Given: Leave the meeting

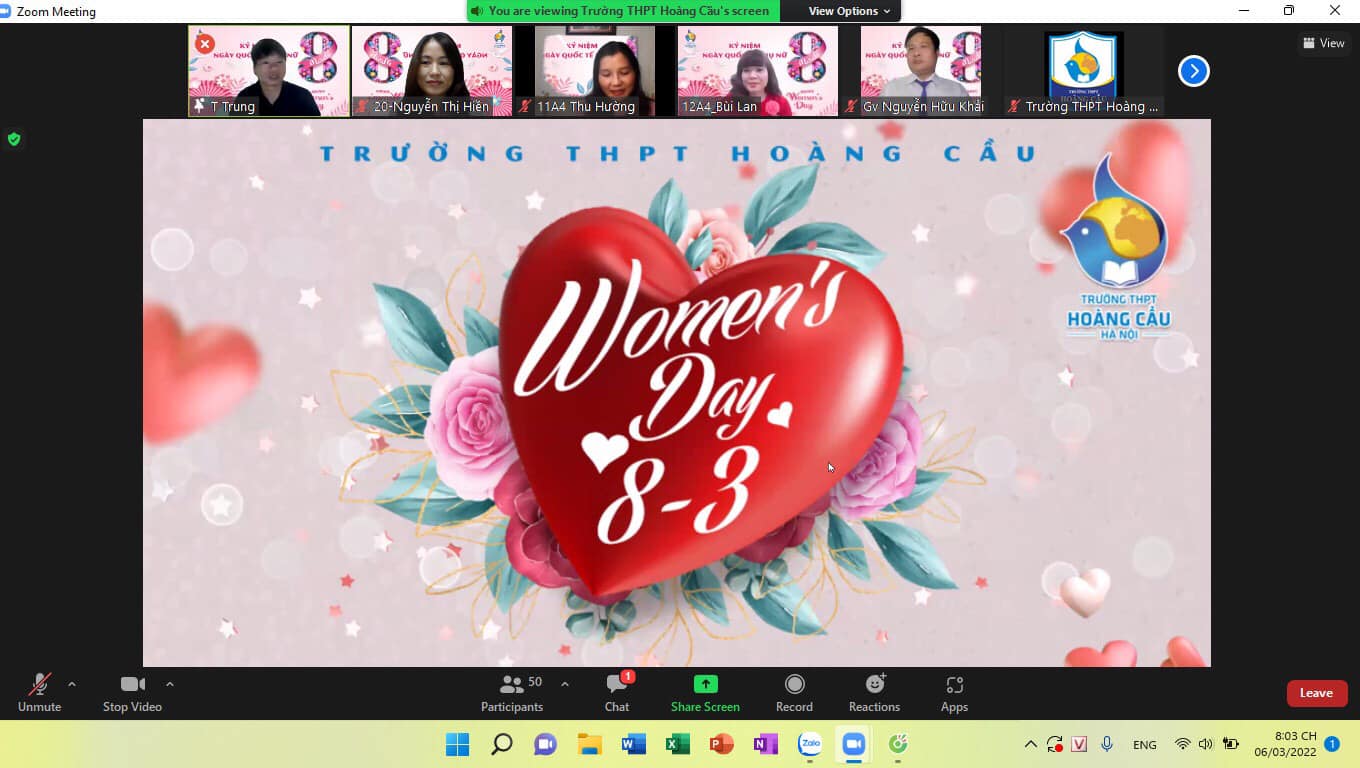Looking at the screenshot, I should (1316, 693).
